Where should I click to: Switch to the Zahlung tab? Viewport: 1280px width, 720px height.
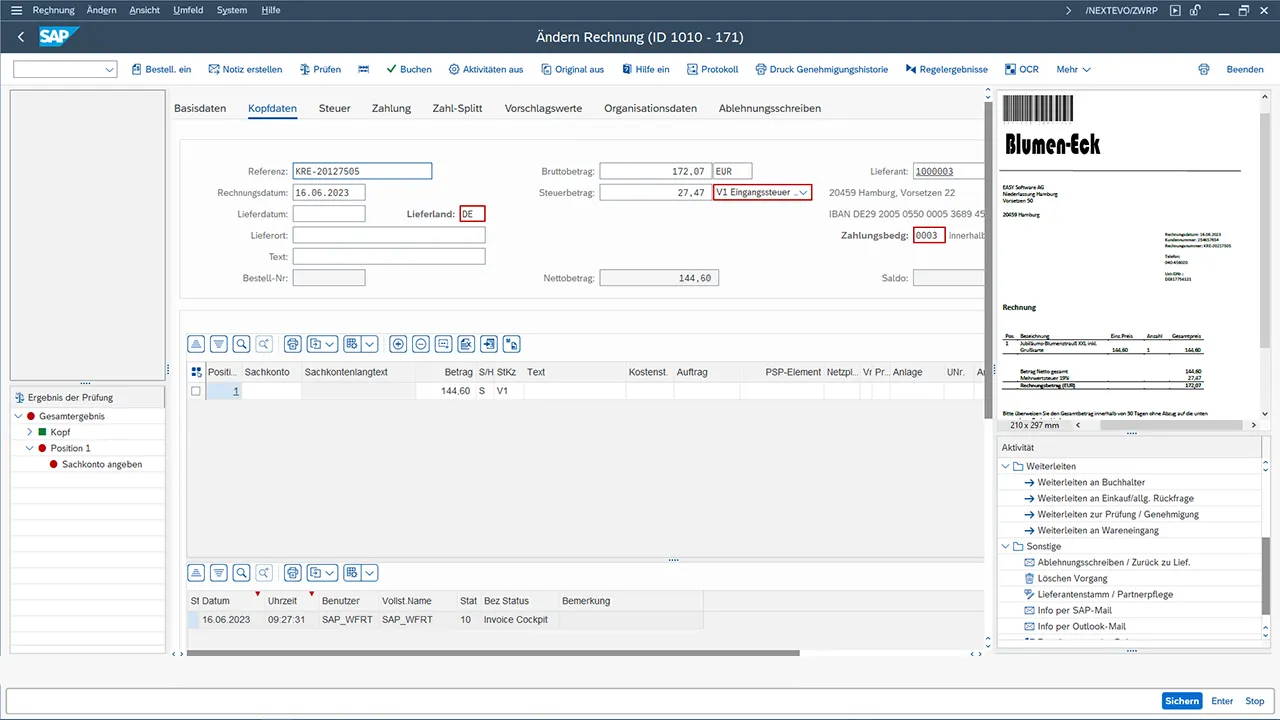(x=391, y=108)
